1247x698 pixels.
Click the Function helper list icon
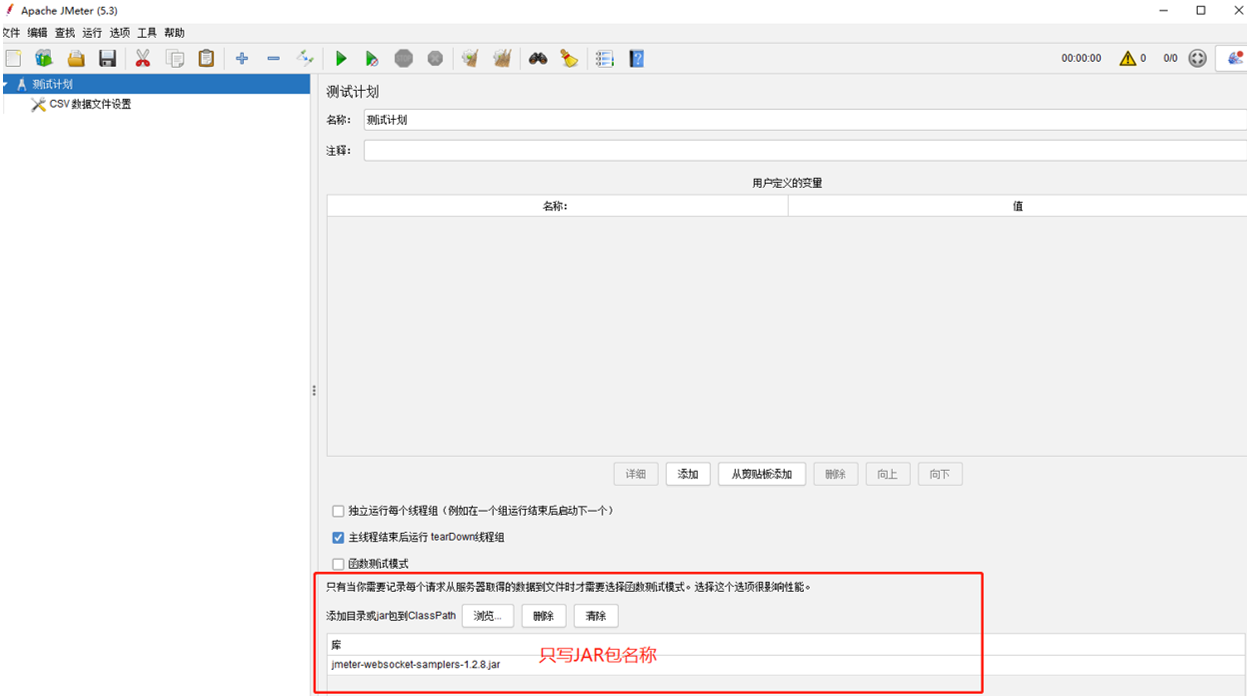pos(604,59)
